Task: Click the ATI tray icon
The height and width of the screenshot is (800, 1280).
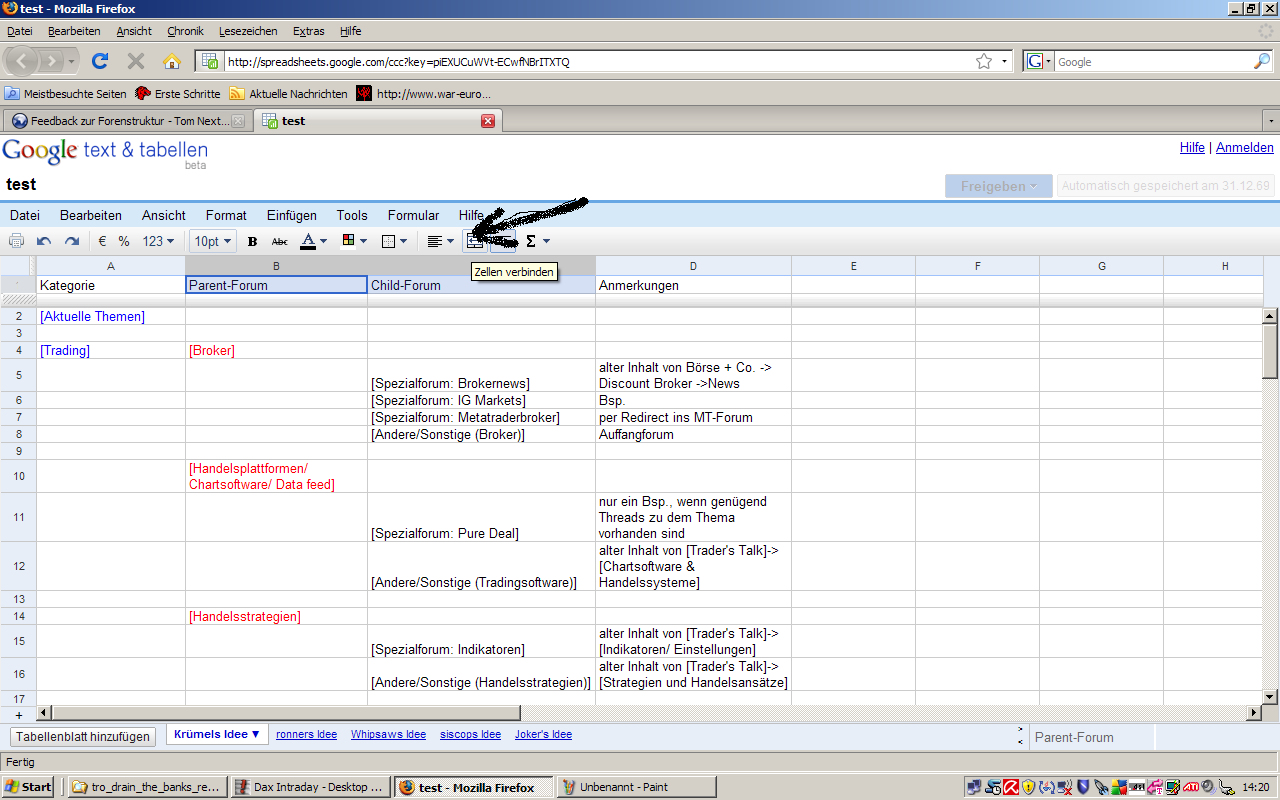Action: click(x=1191, y=787)
